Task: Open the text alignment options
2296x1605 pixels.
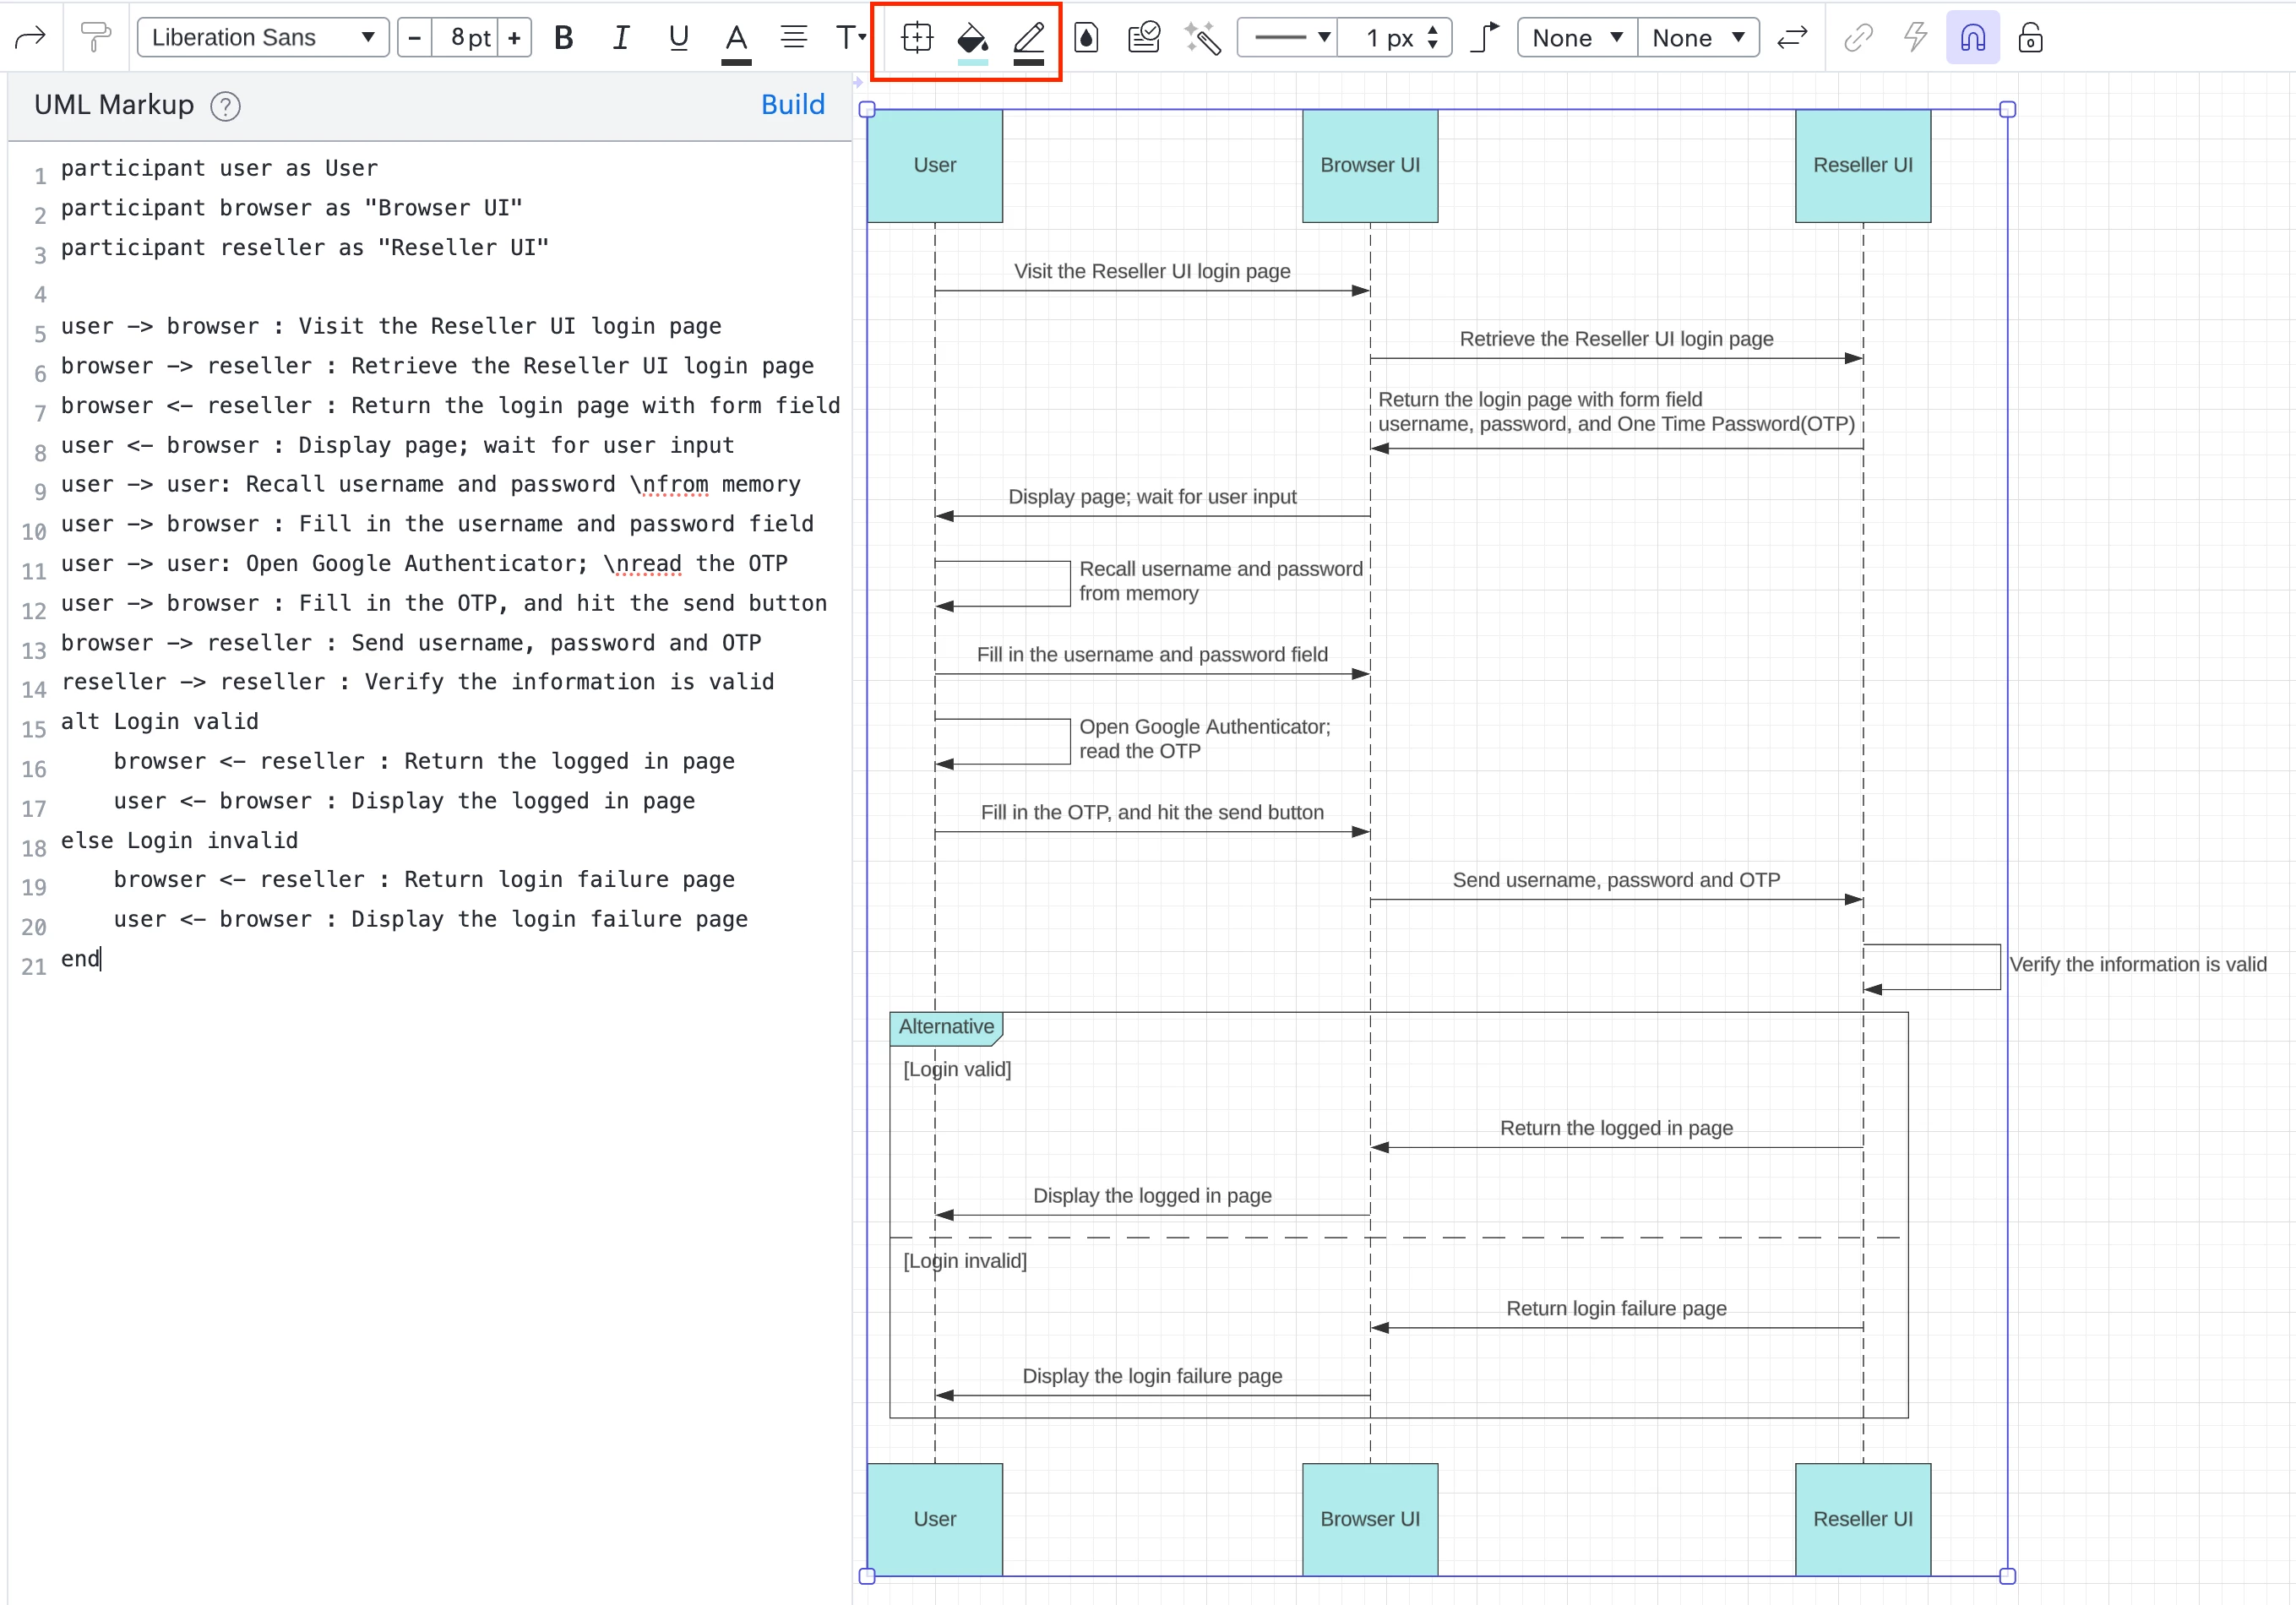Action: pyautogui.click(x=794, y=38)
